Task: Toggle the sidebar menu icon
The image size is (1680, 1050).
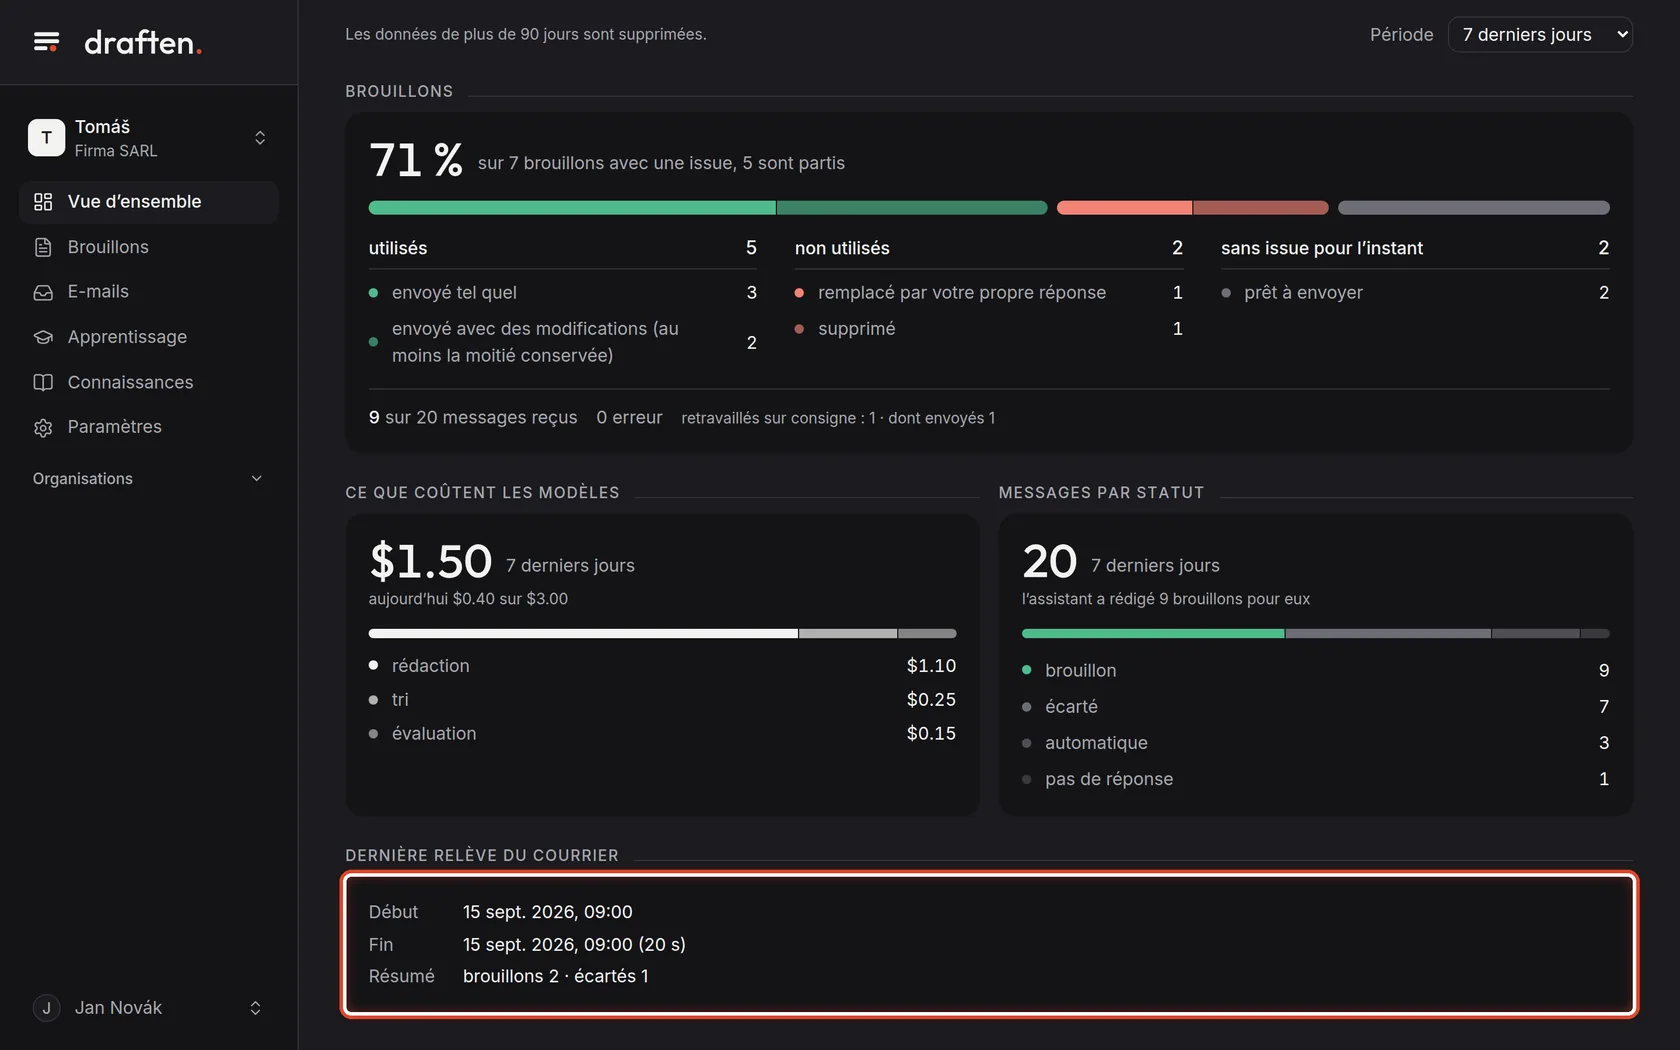Action: [46, 42]
